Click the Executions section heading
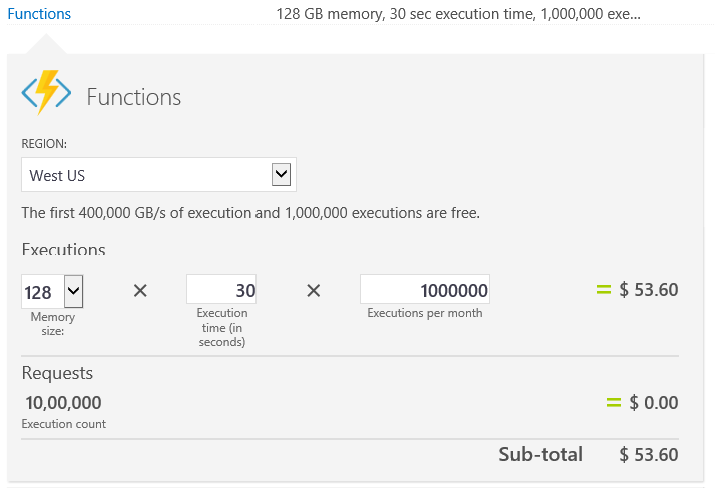The width and height of the screenshot is (715, 488). coord(63,249)
